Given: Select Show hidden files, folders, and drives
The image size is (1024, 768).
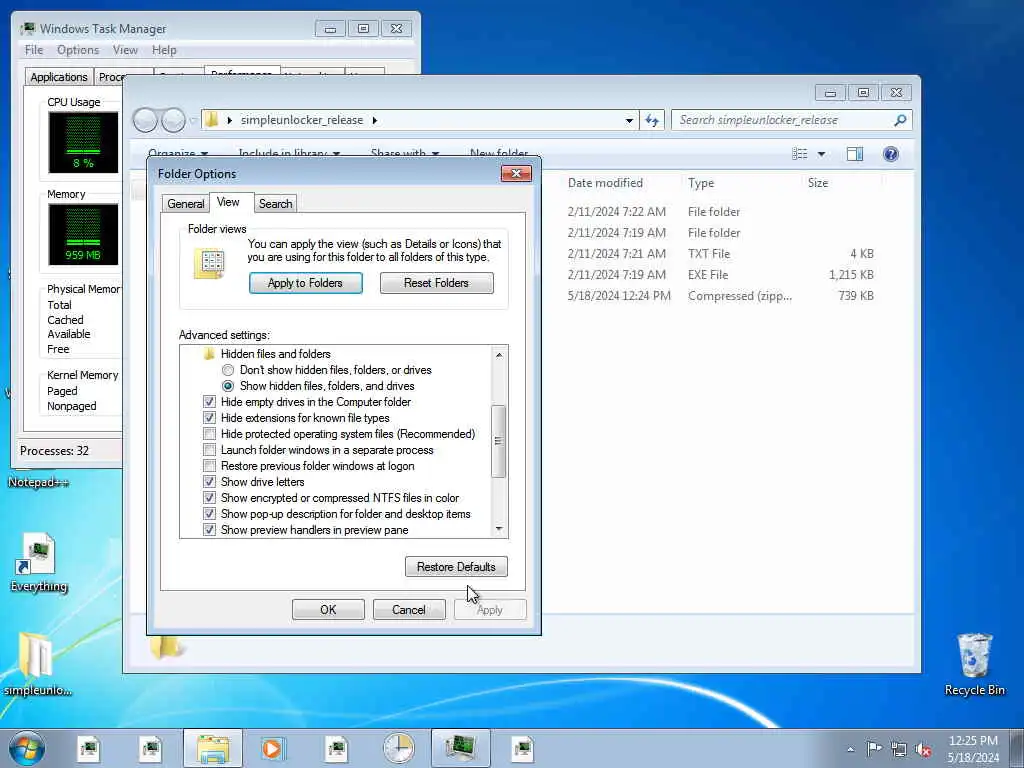Looking at the screenshot, I should click(x=227, y=386).
